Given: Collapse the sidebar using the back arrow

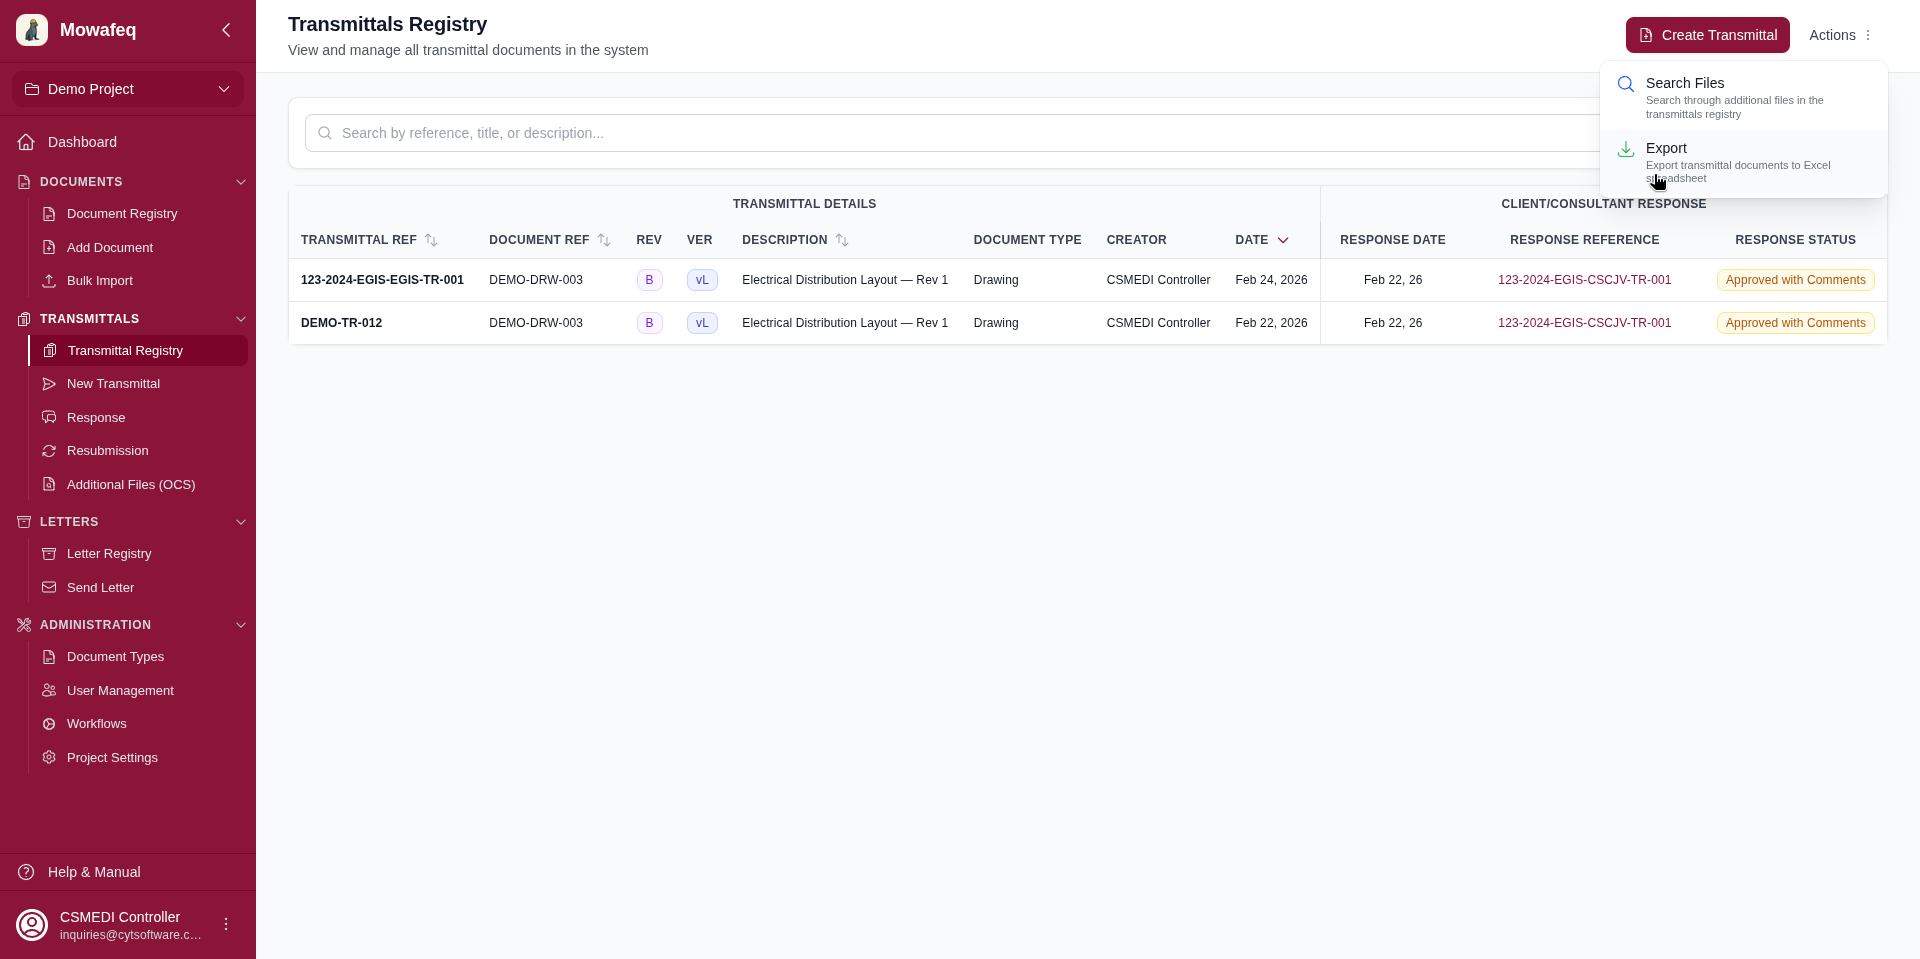Looking at the screenshot, I should pos(226,30).
